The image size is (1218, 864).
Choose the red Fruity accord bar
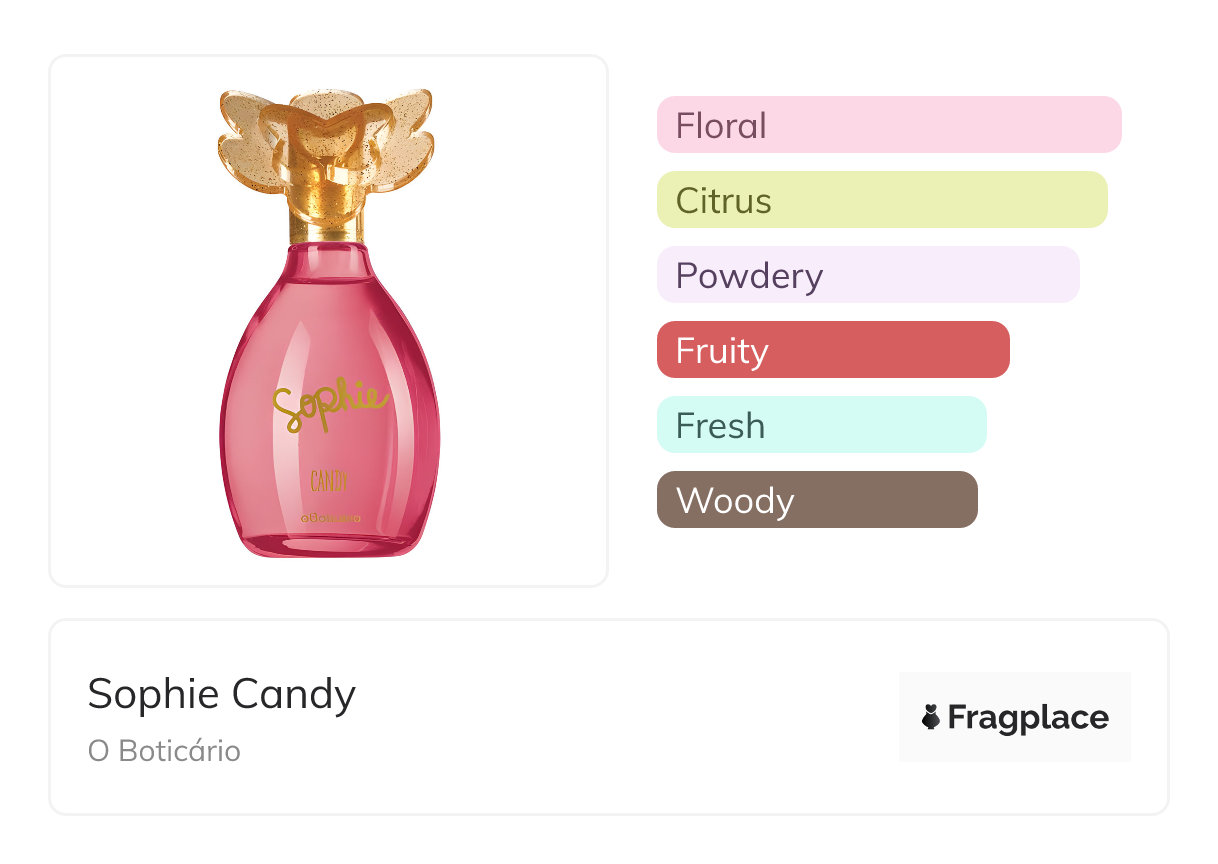click(832, 350)
